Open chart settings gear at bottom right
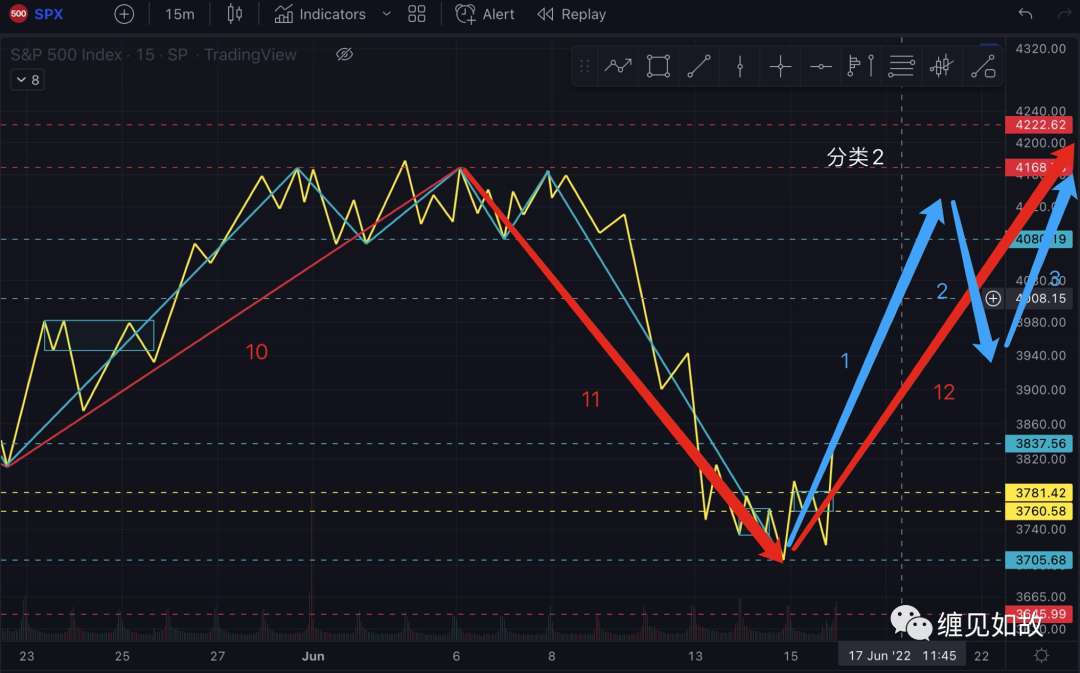The image size is (1080, 673). [x=1041, y=656]
